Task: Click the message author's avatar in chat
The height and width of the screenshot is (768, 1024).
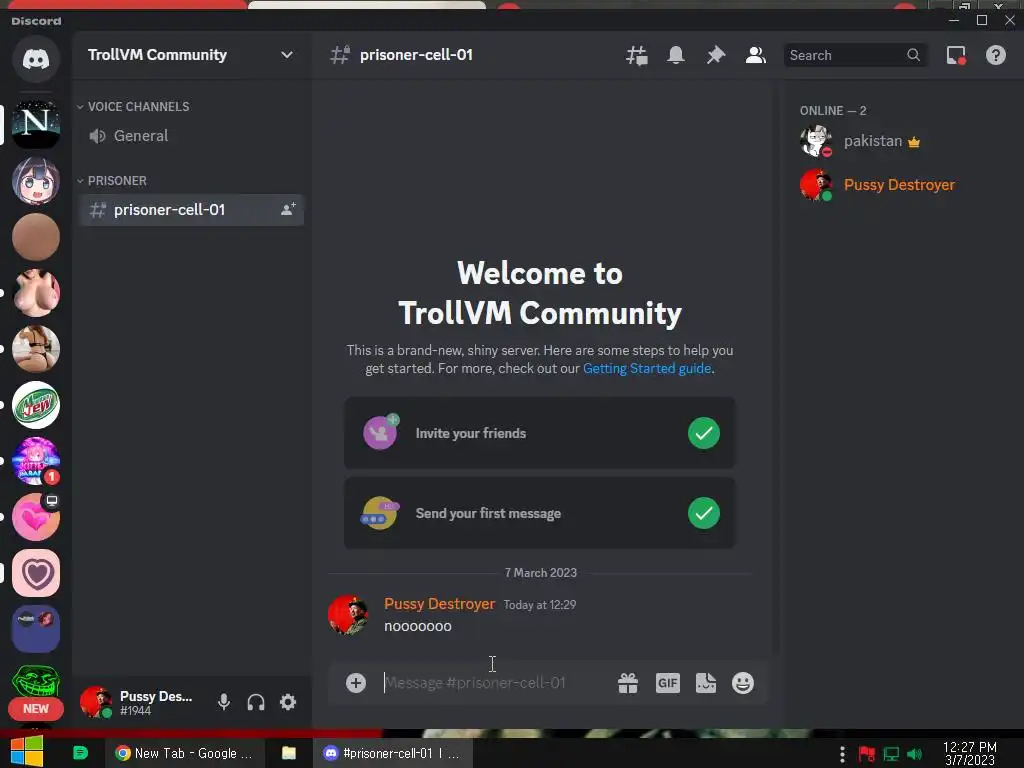Action: 348,615
